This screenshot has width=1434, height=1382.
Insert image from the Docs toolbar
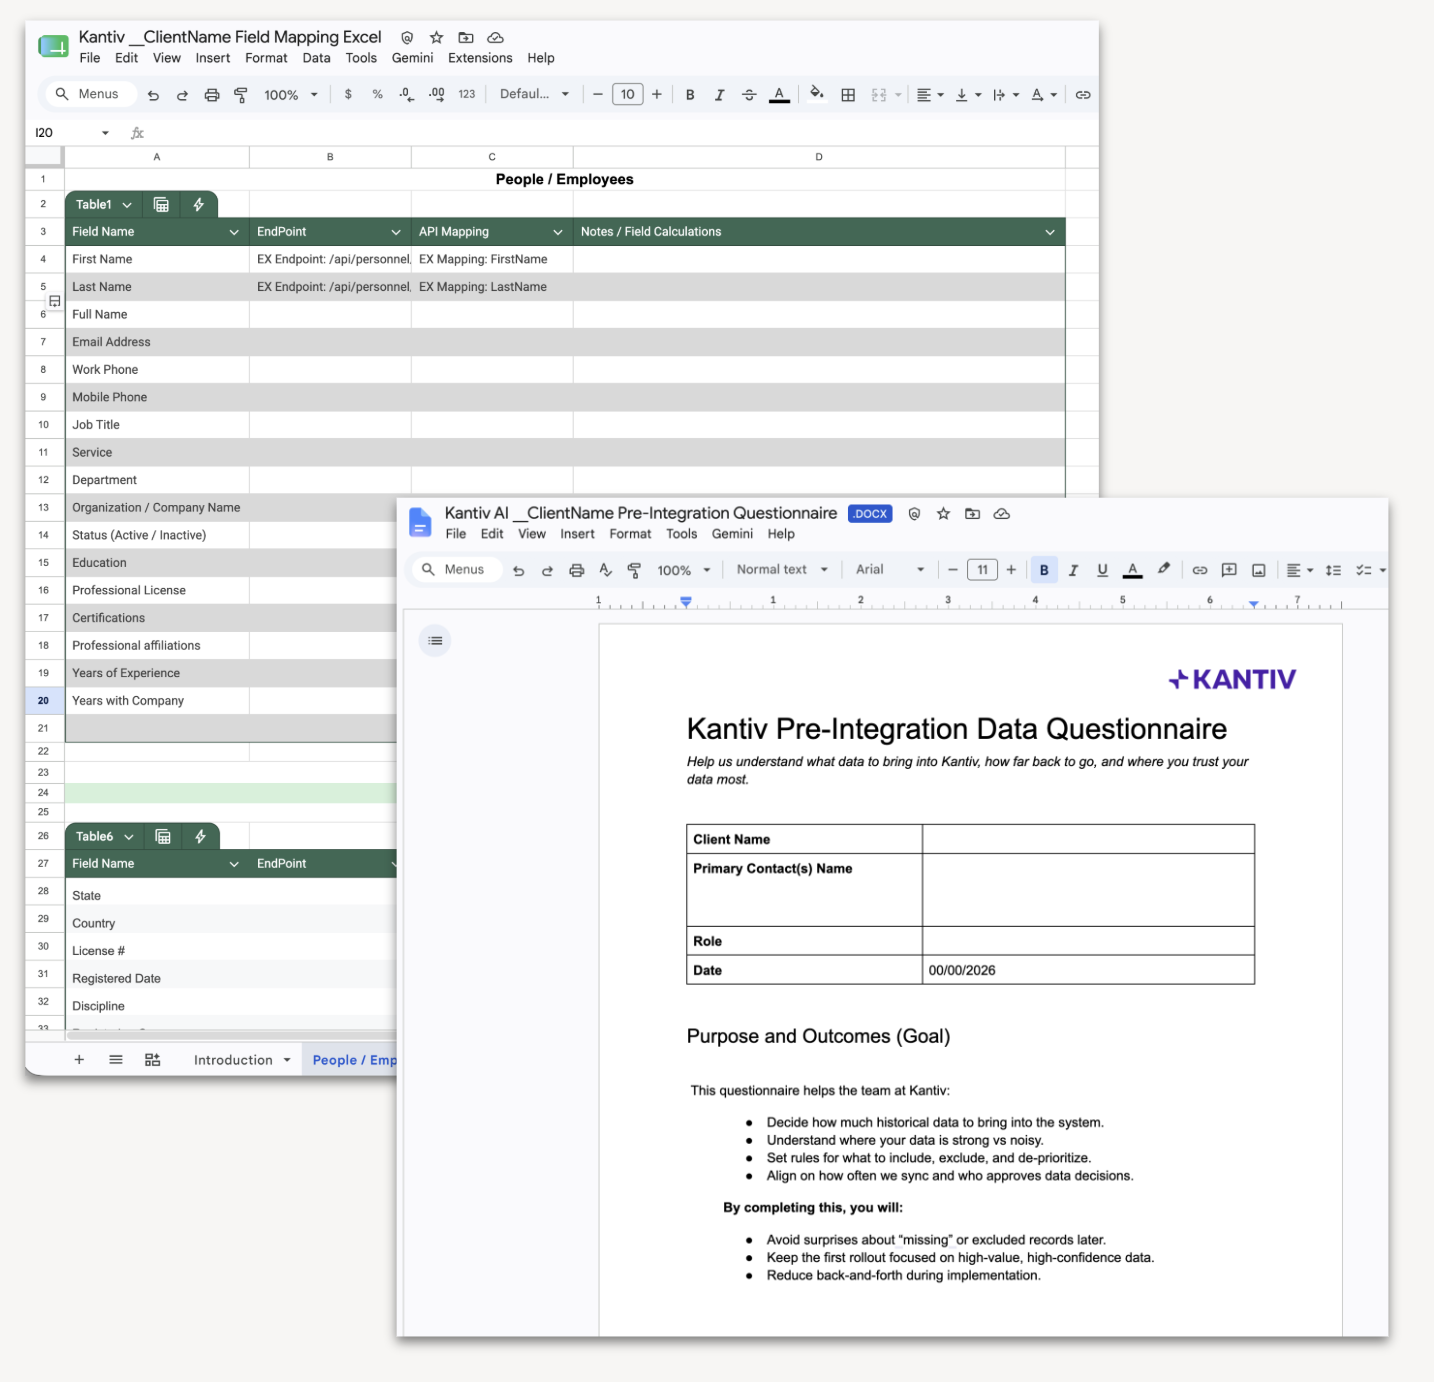(x=1259, y=570)
